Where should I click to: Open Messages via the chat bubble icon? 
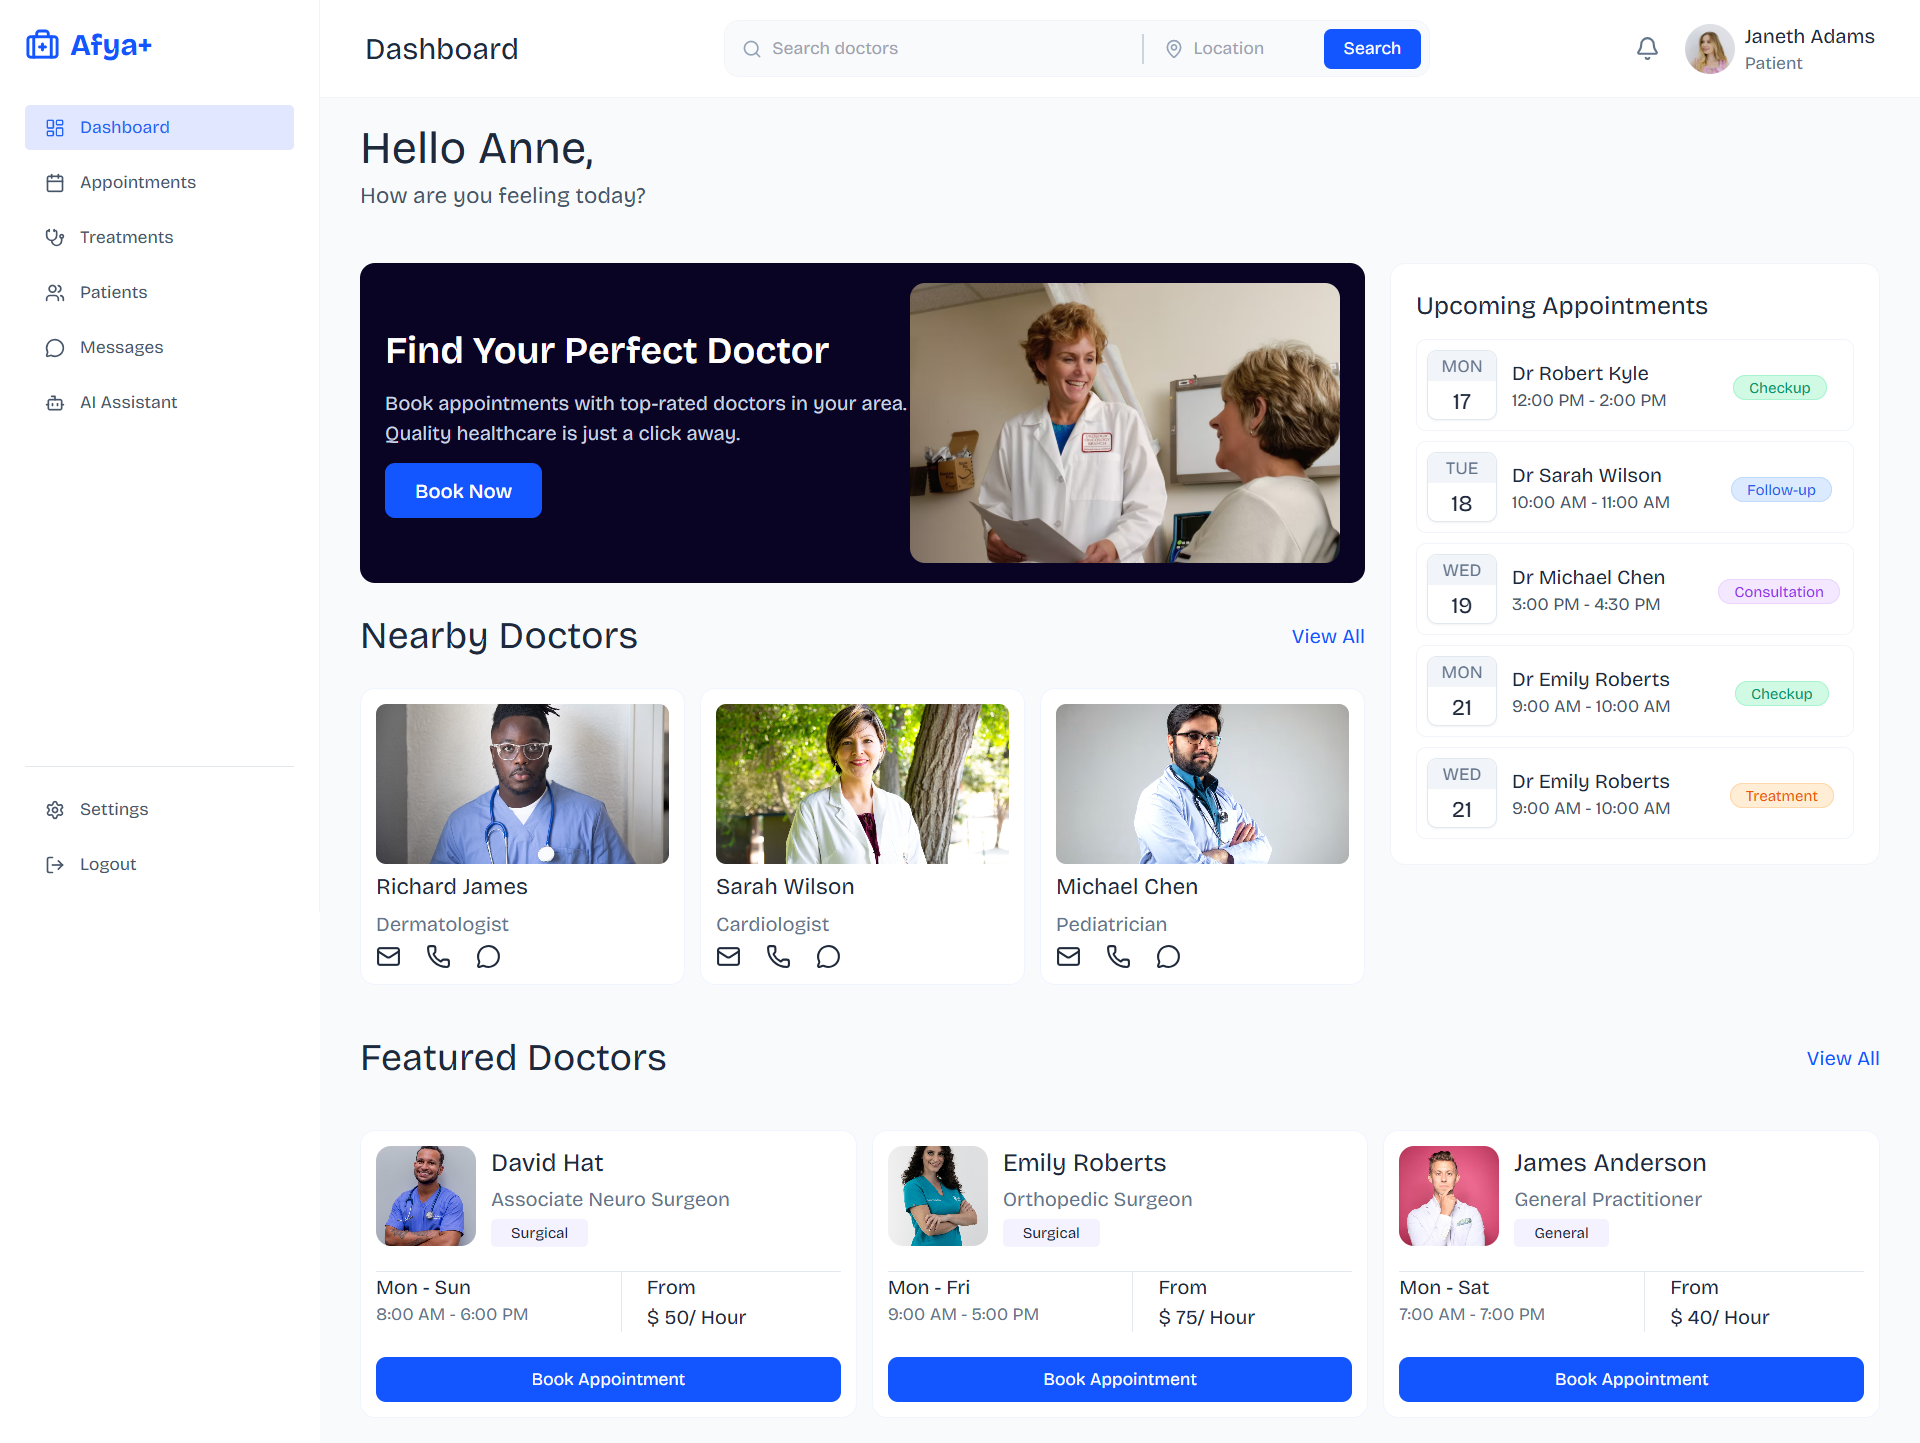point(55,347)
